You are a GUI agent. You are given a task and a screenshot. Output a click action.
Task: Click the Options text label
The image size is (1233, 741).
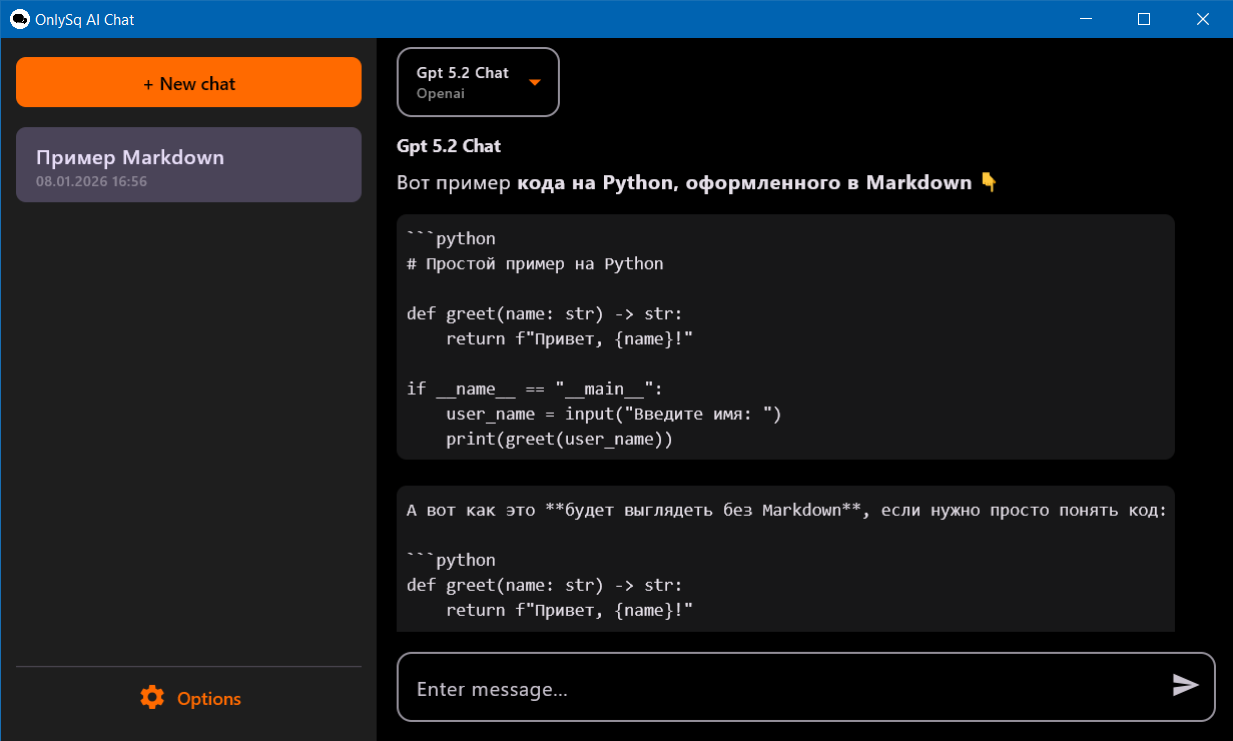[211, 697]
